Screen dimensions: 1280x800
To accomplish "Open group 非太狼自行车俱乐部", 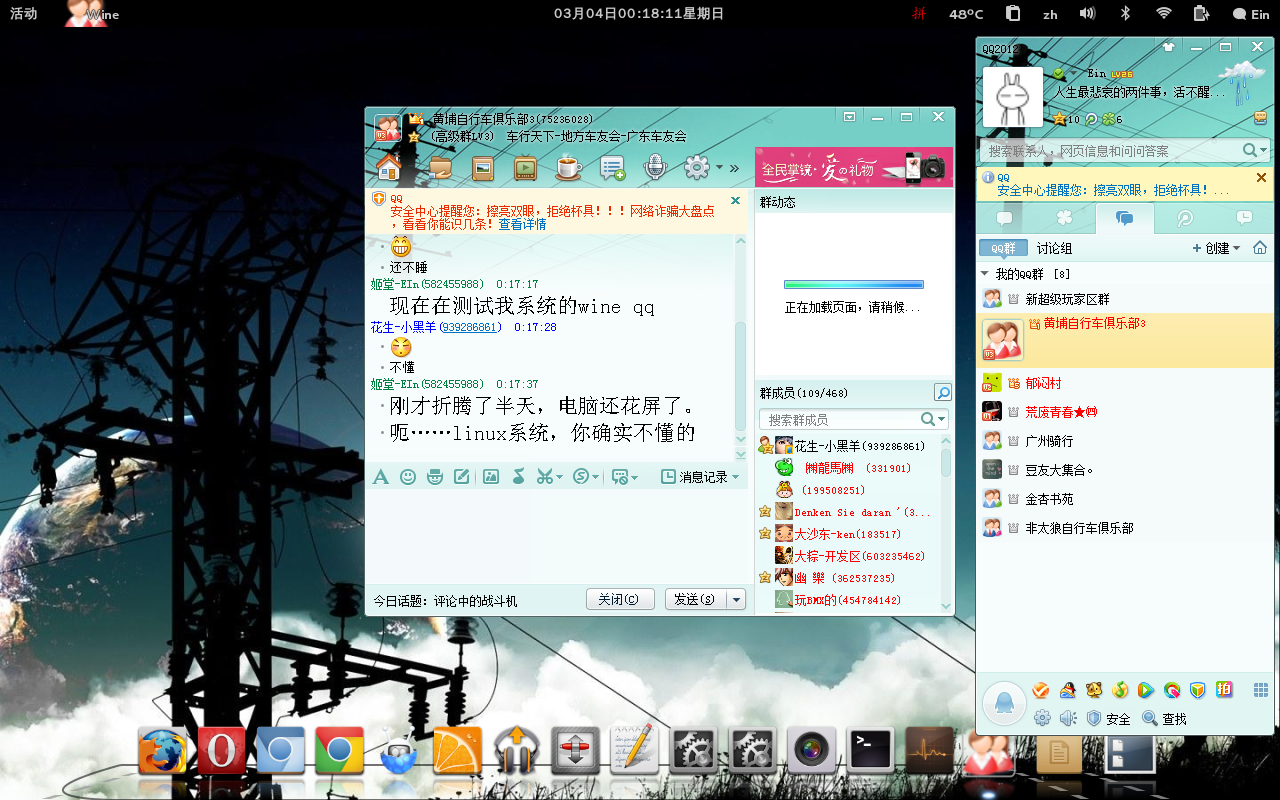I will [x=1125, y=528].
